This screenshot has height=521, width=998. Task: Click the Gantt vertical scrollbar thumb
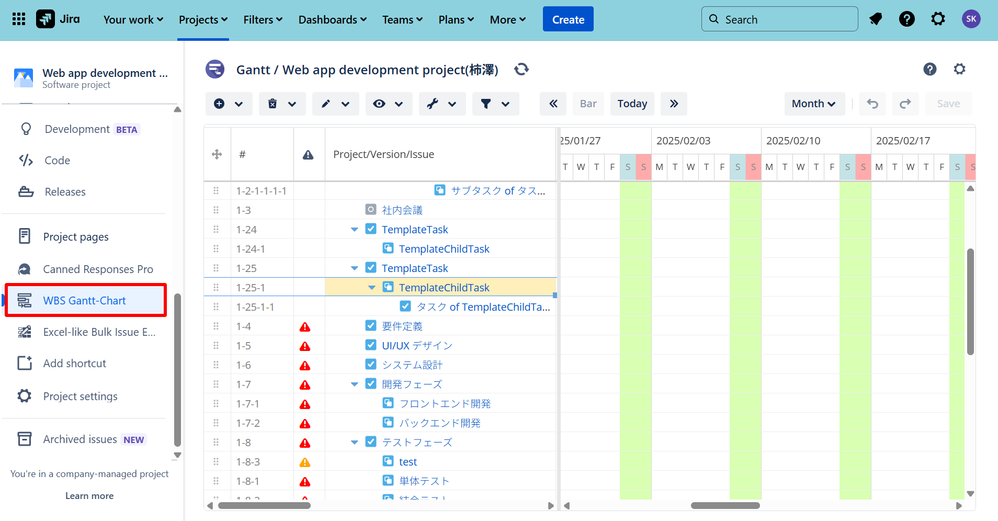click(970, 302)
